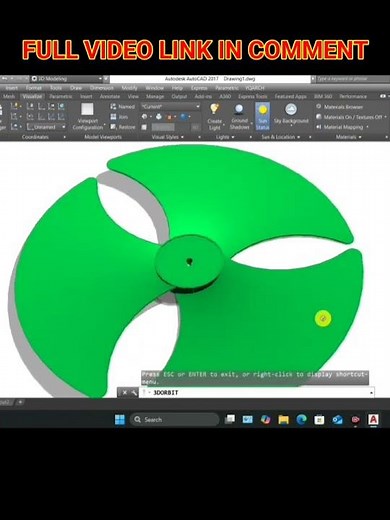Screen dimensions: 390x520
Task: Expand command line history arrow
Action: click(x=371, y=393)
